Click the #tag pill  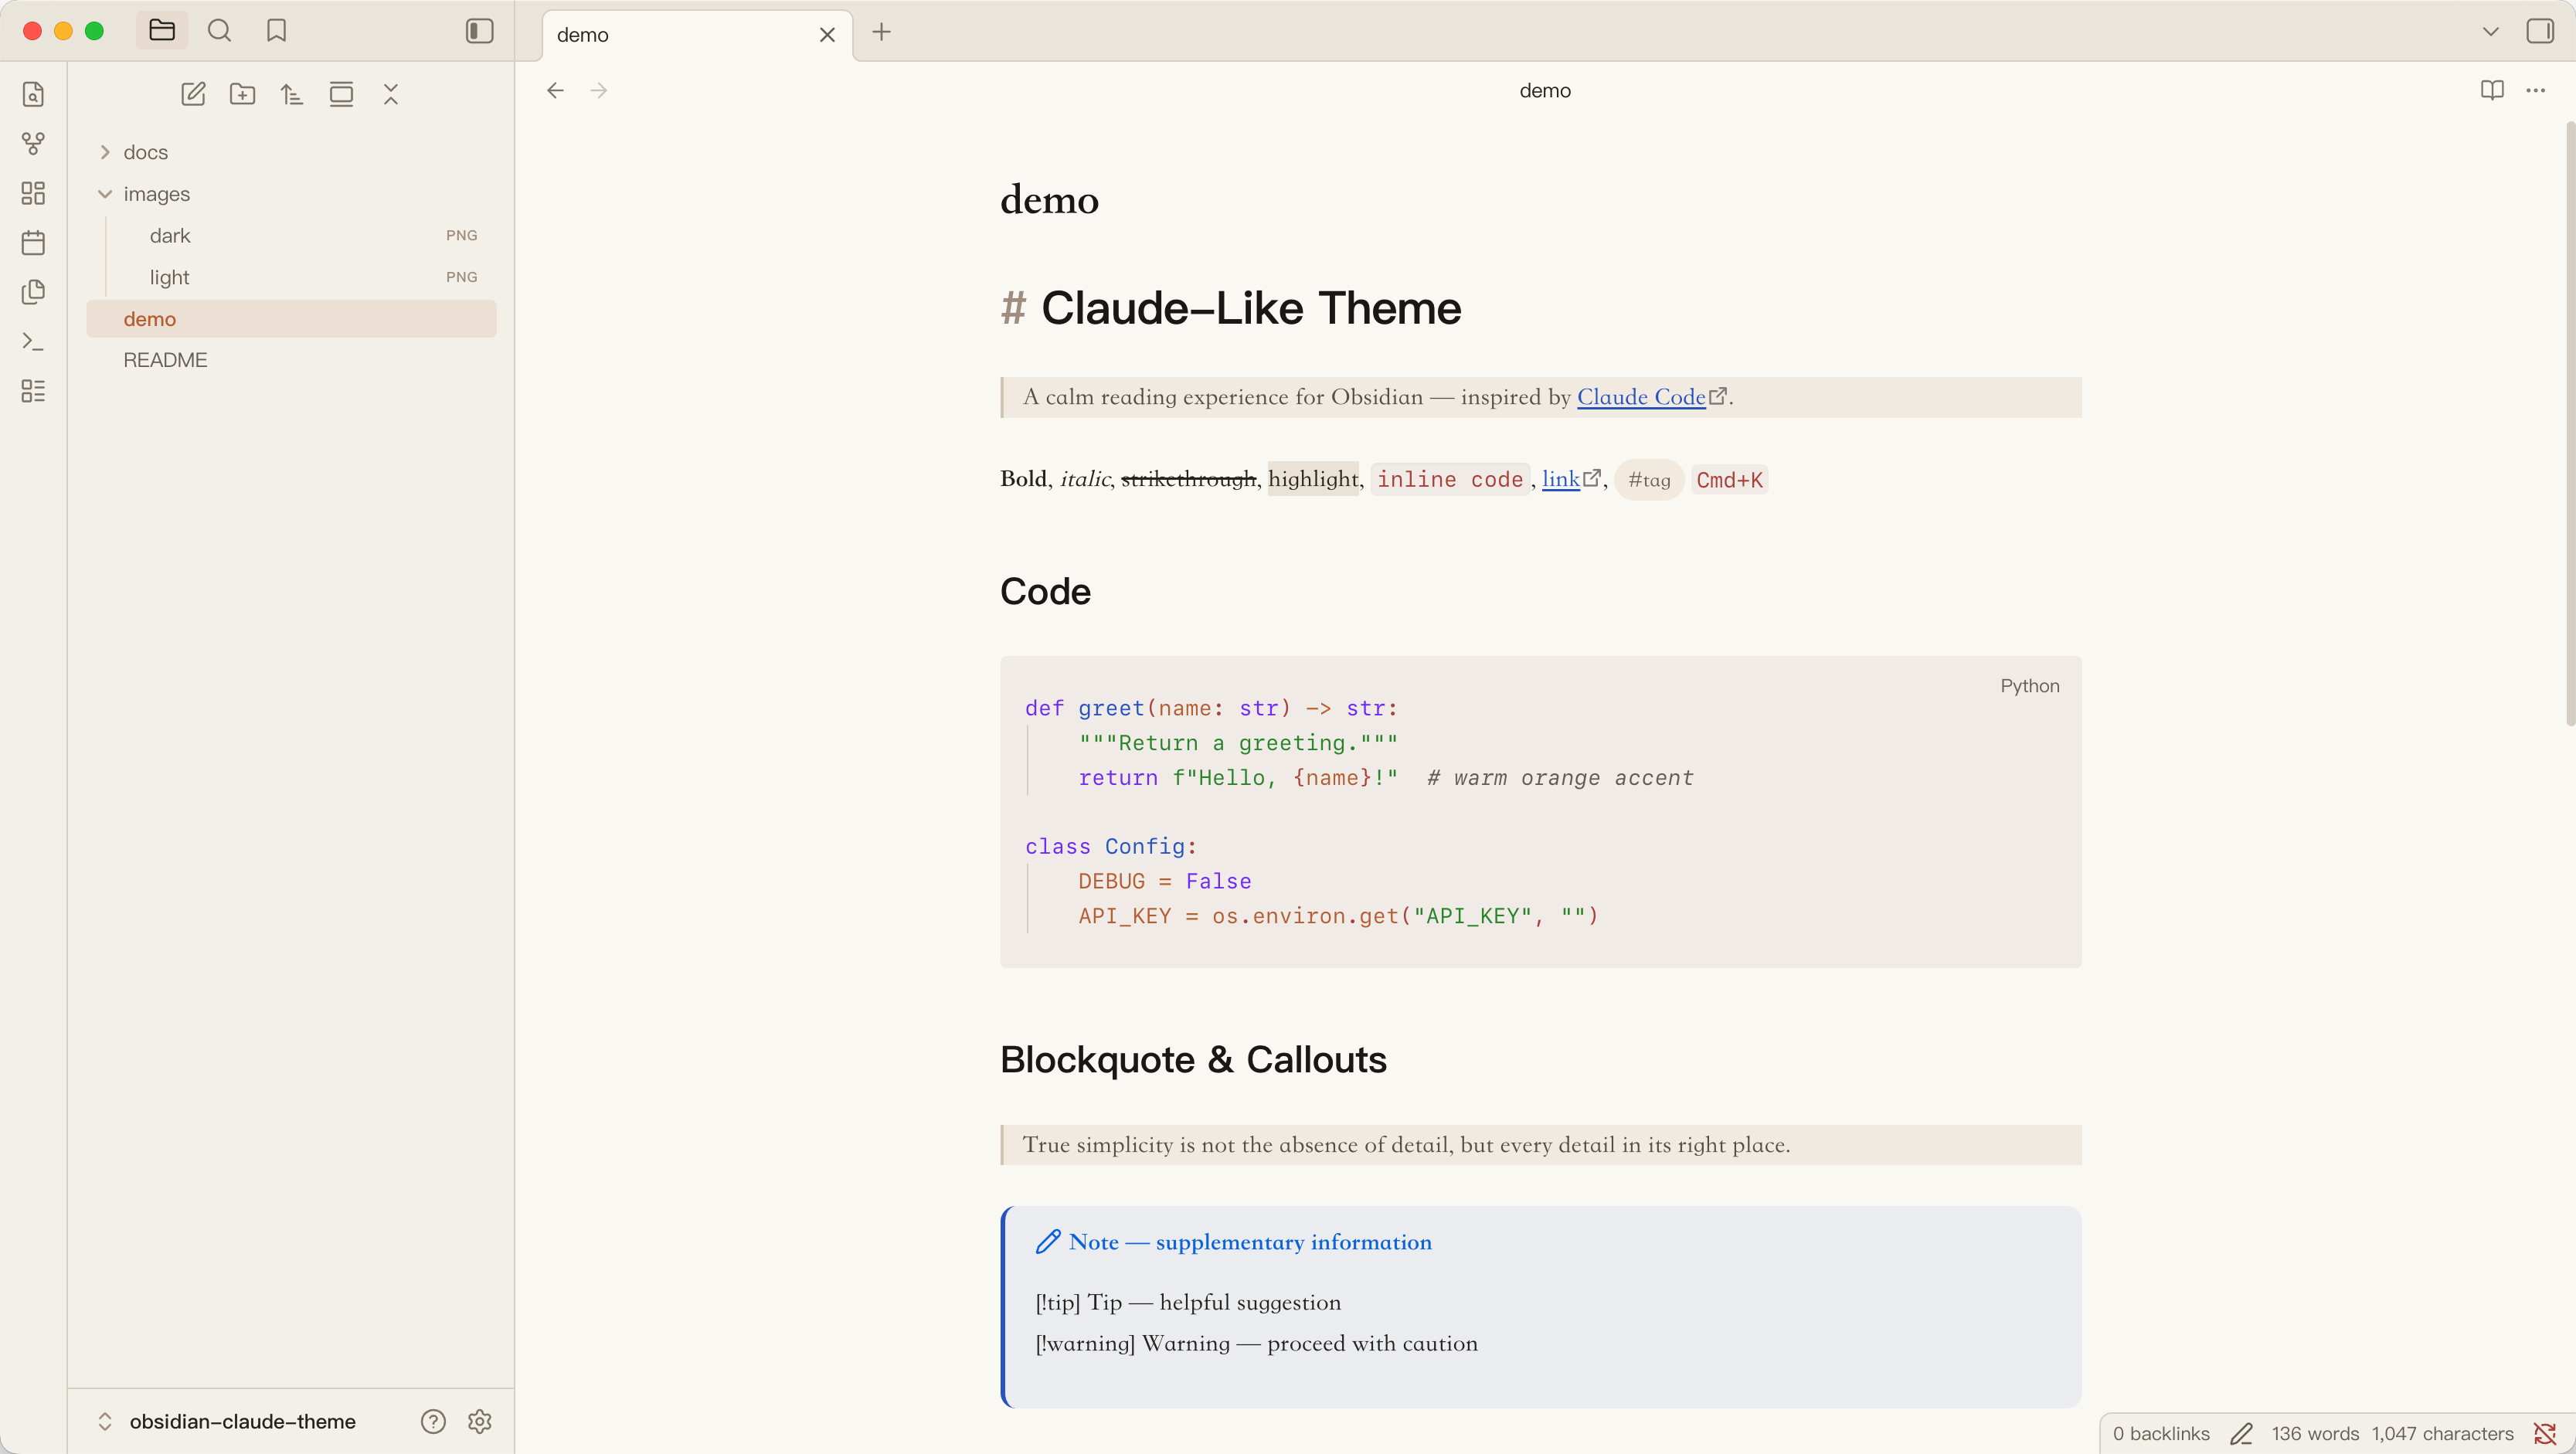point(1649,480)
